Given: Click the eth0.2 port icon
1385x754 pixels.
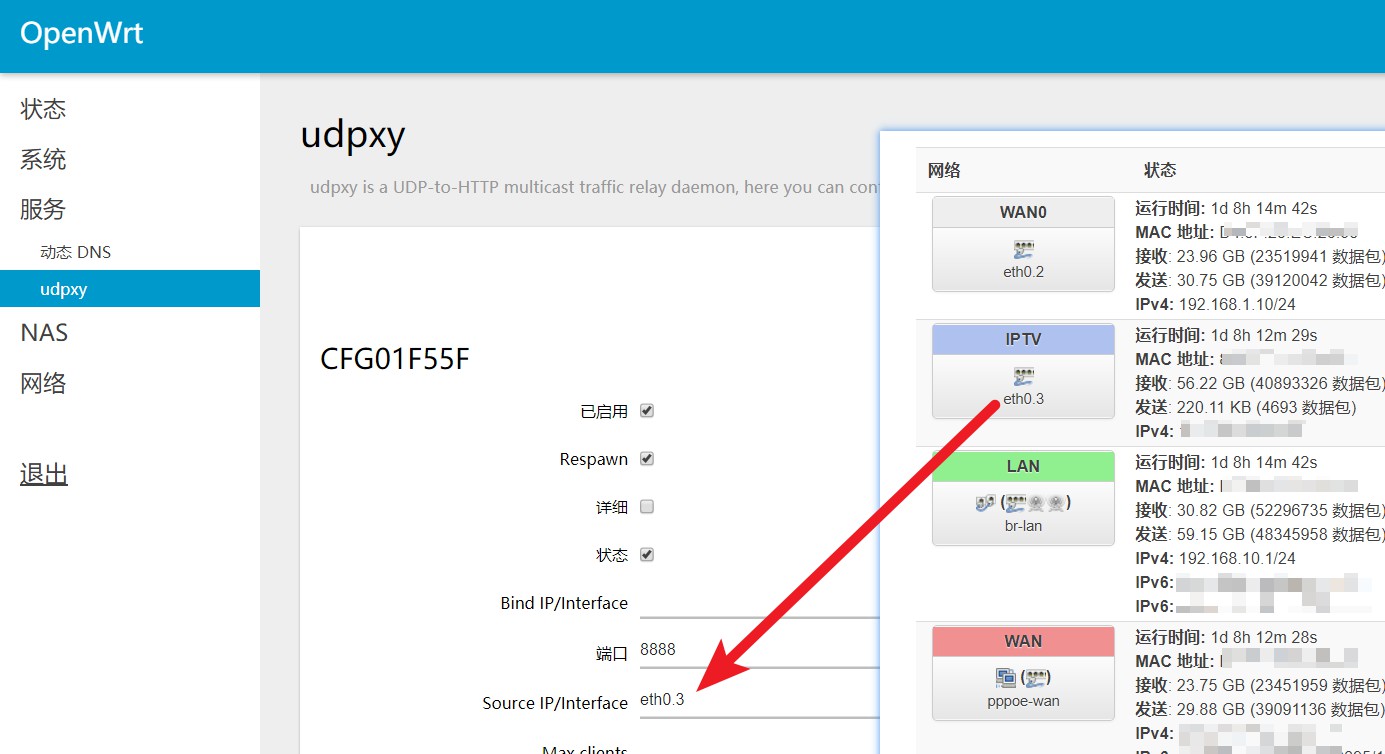Looking at the screenshot, I should [1023, 249].
